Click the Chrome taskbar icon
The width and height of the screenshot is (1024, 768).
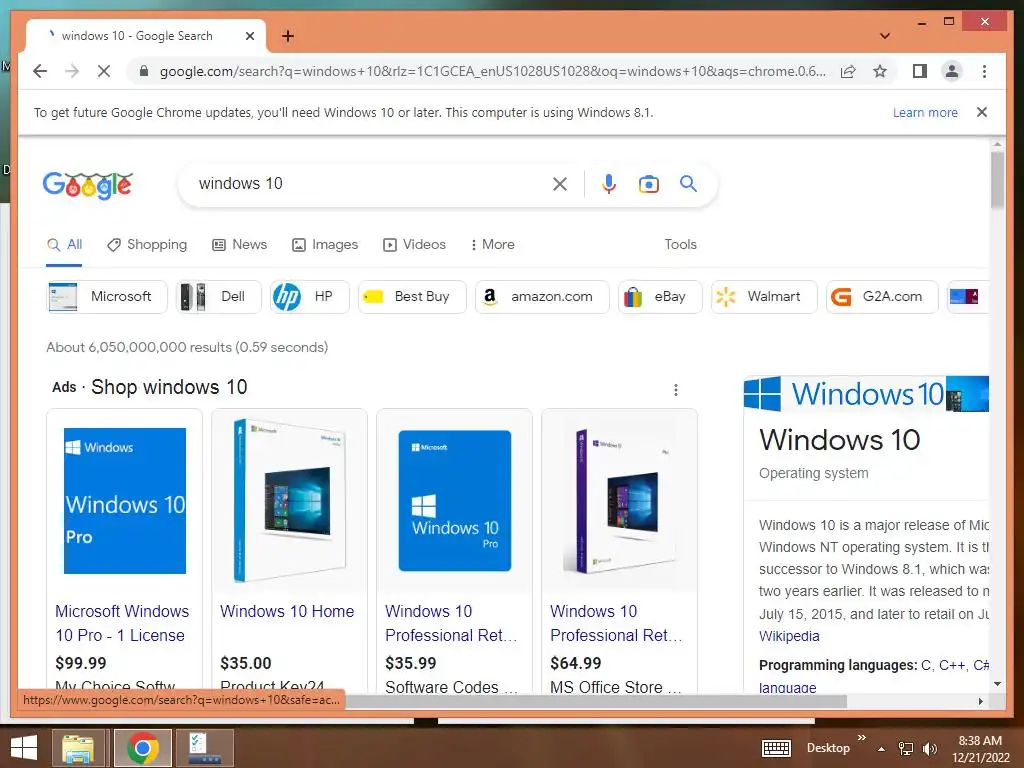point(142,748)
